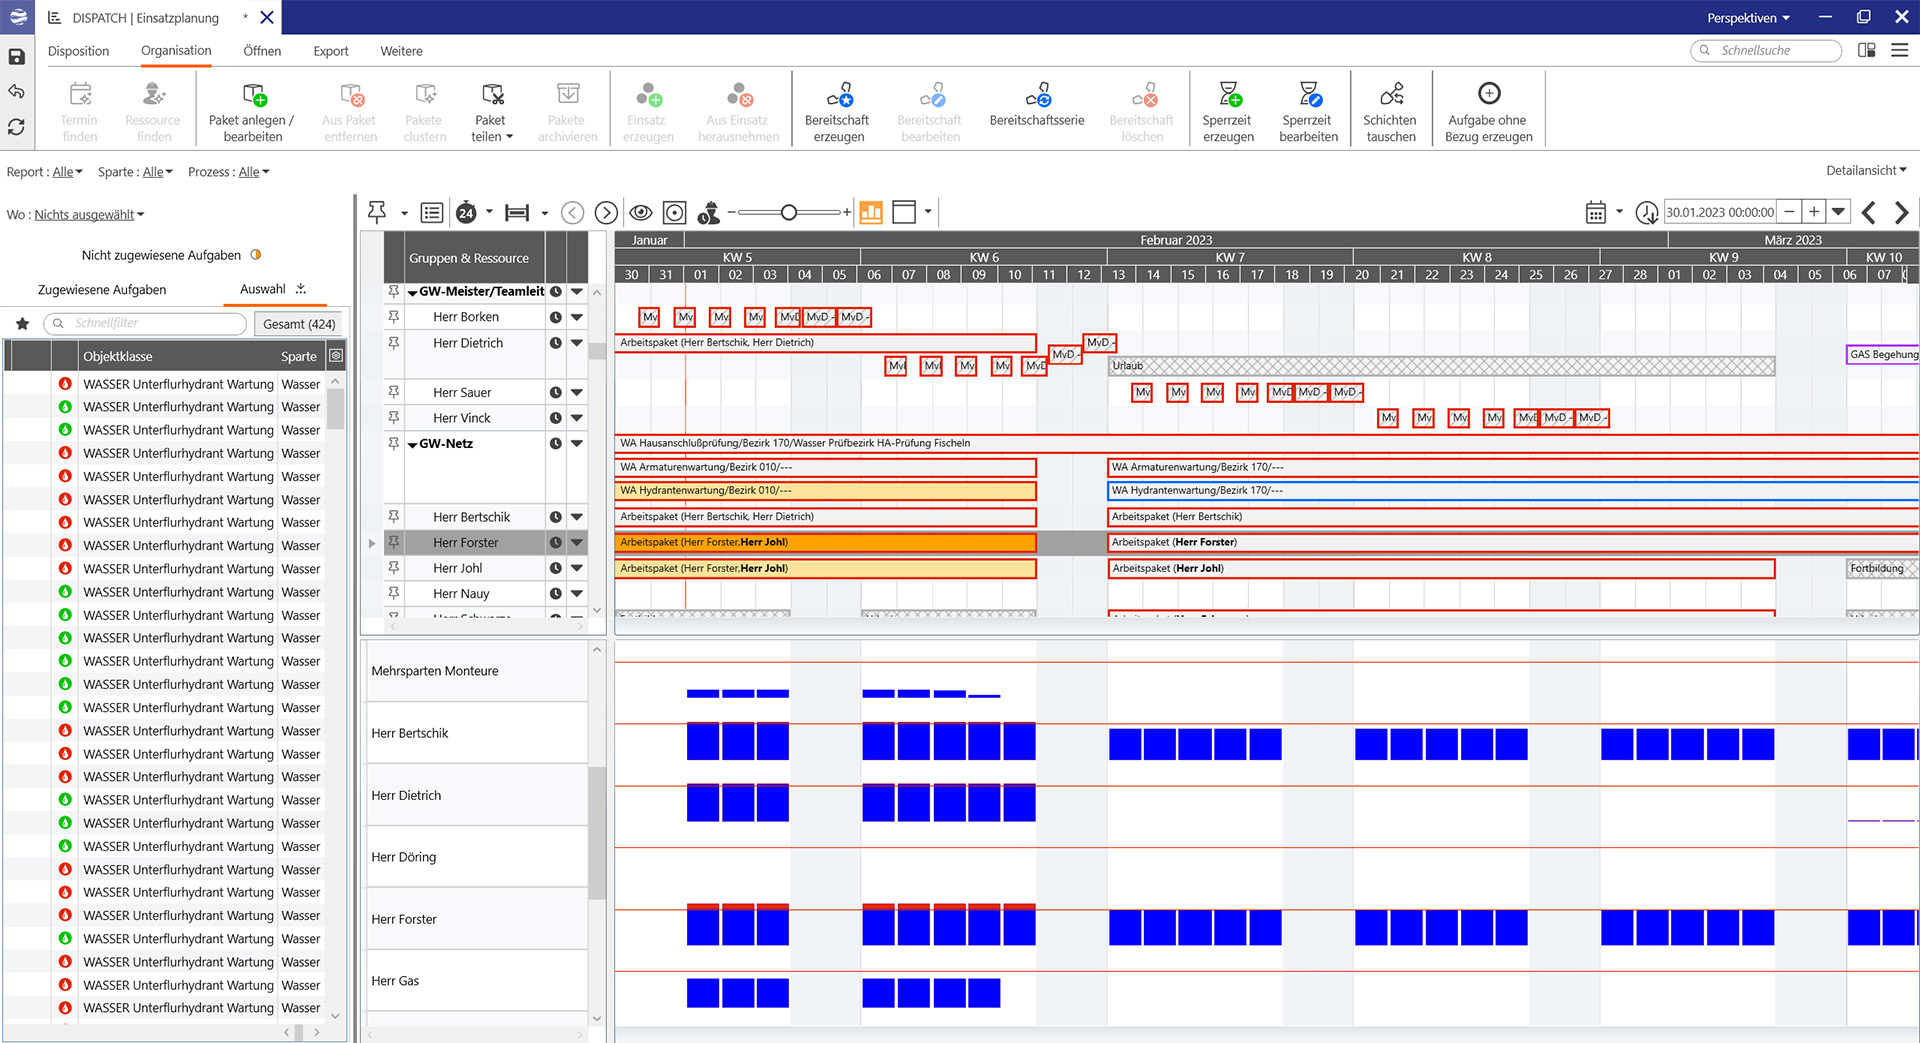Open Detailansicht dropdown
Screen dimensions: 1920x1043
coord(1866,170)
